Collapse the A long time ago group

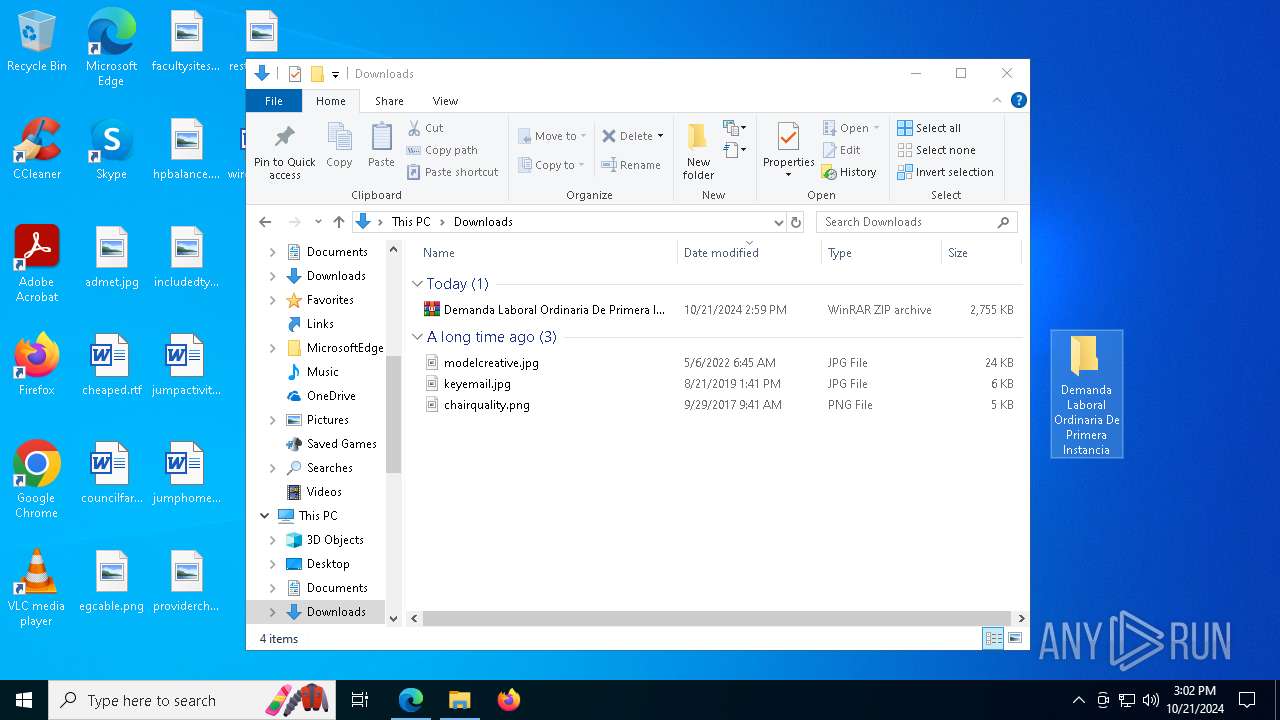pyautogui.click(x=418, y=337)
